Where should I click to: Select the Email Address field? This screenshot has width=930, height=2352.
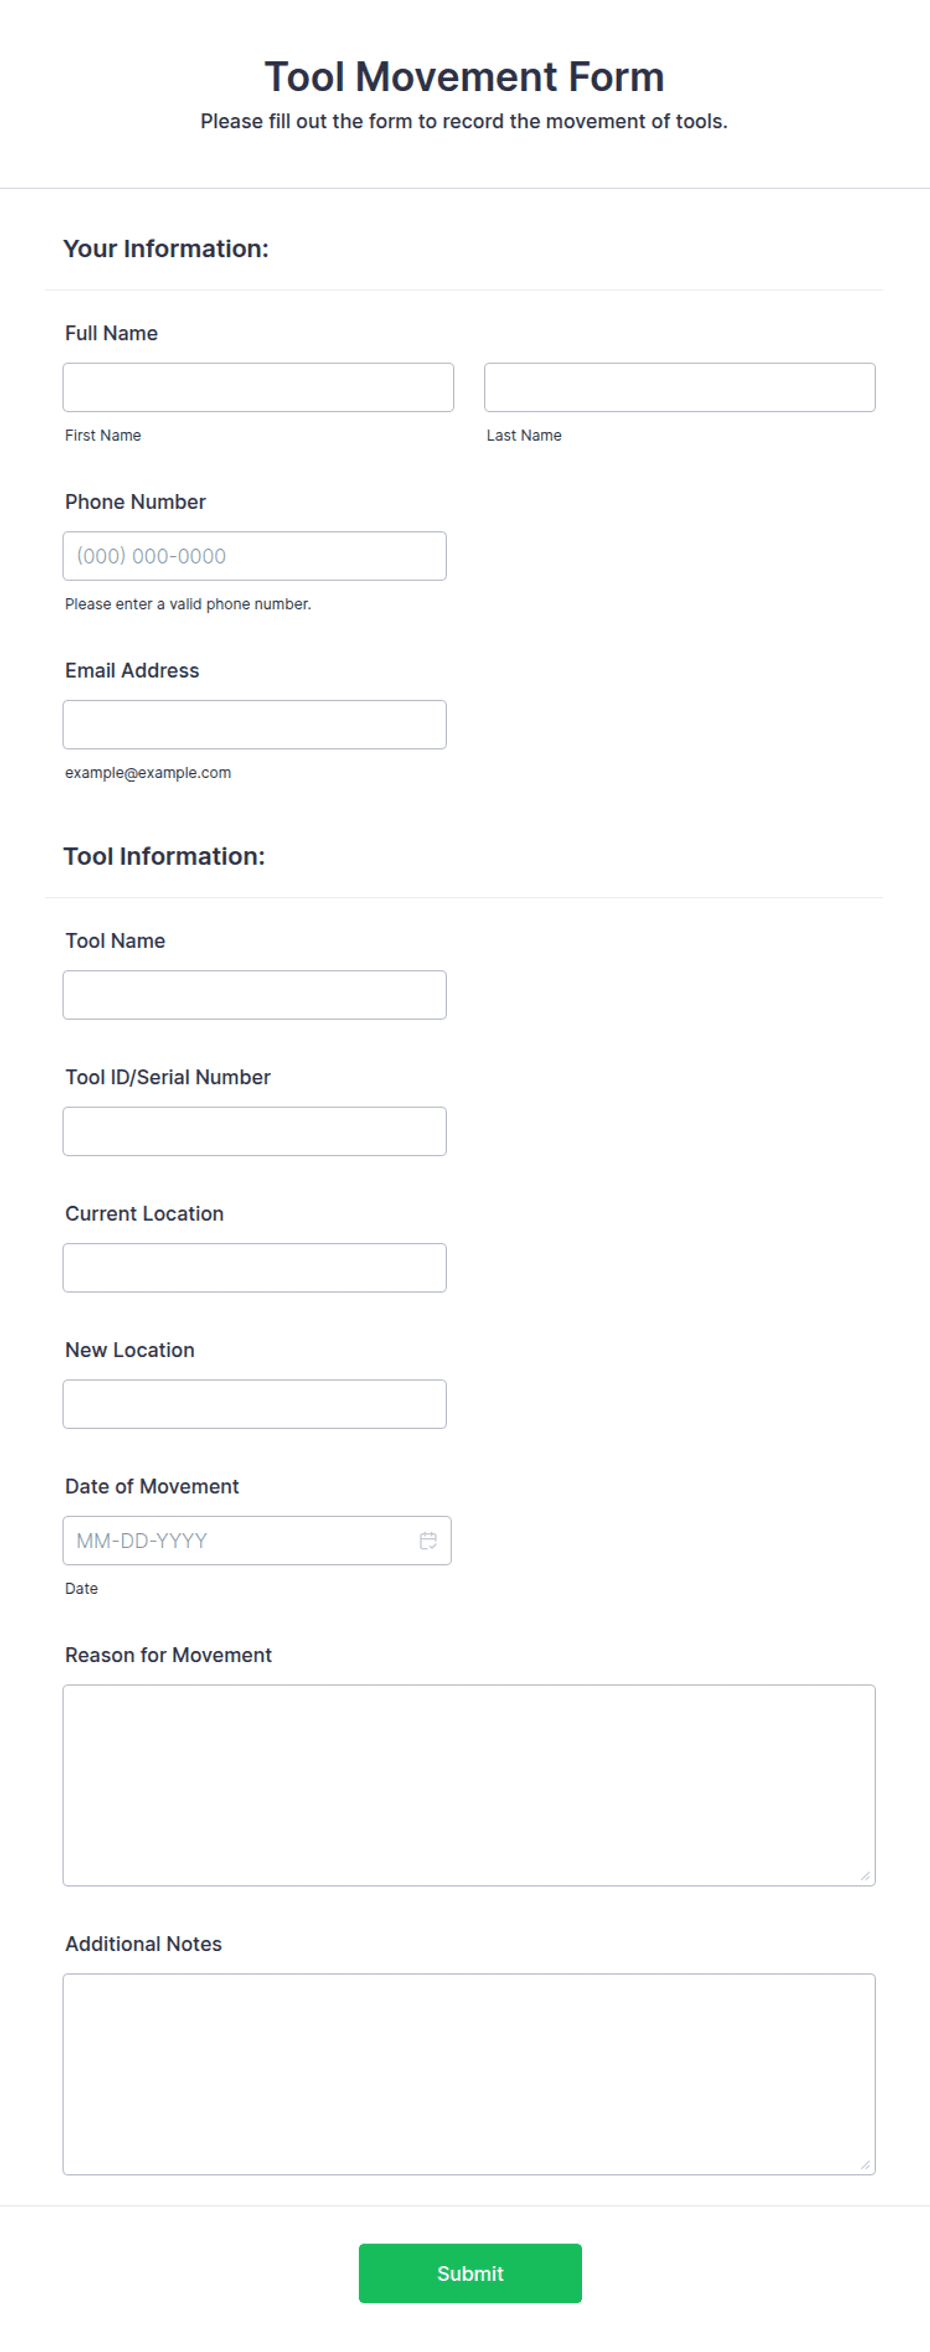(255, 724)
